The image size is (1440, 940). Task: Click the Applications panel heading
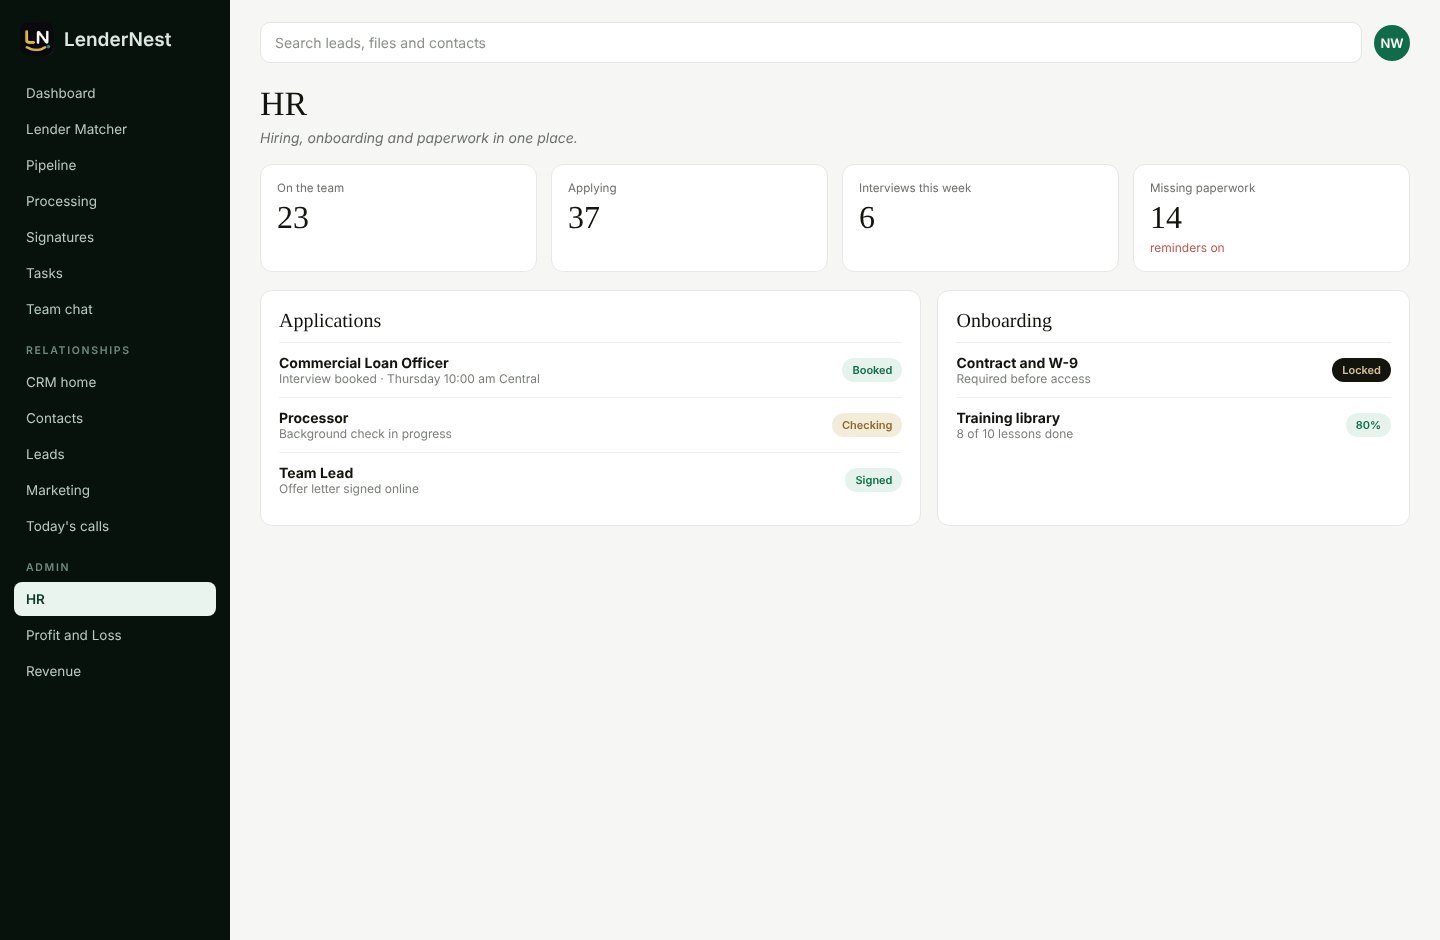330,320
